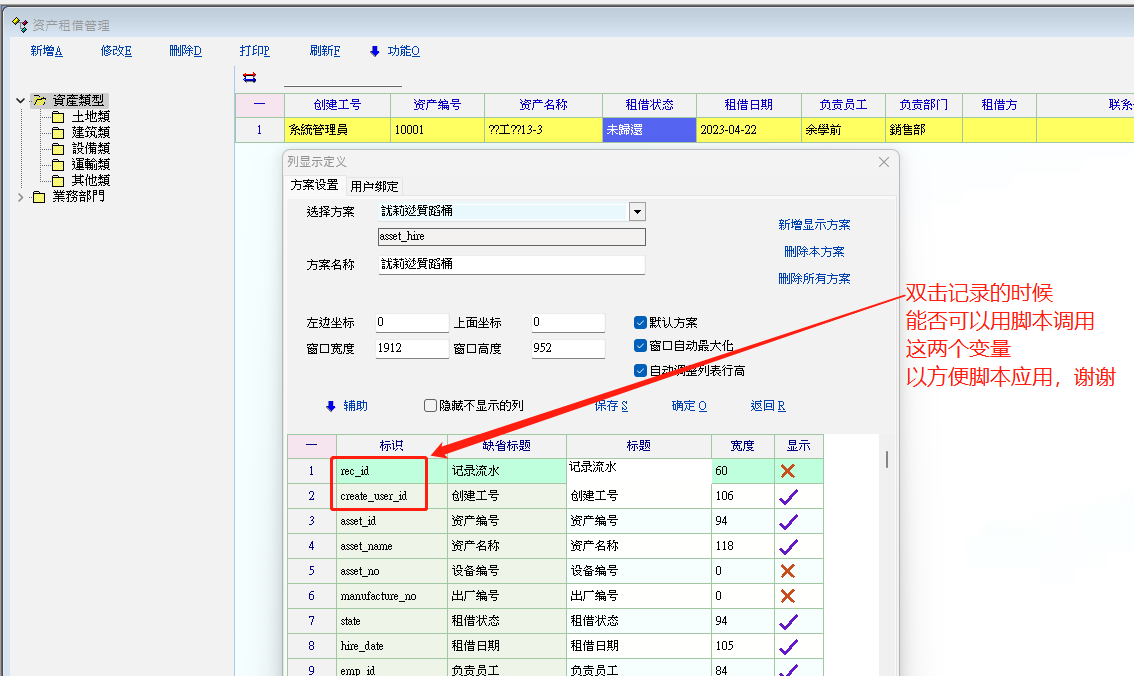Viewport: 1134px width, 676px height.
Task: Click the 土地類 folder icon
Action: [58, 117]
